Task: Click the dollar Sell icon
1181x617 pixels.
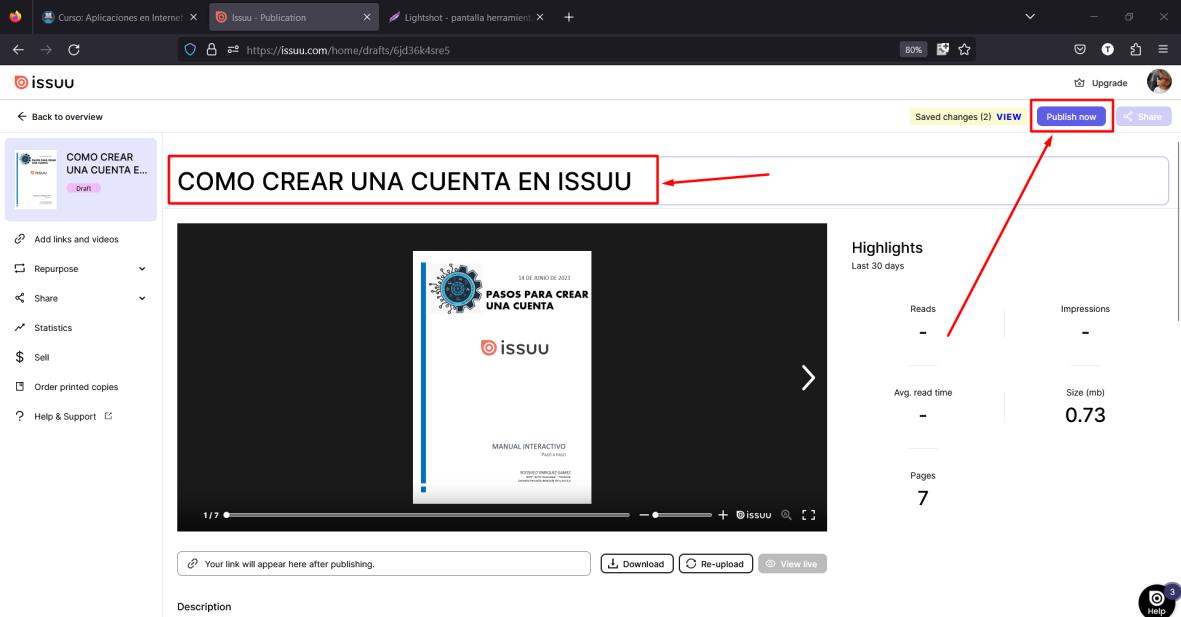Action: click(x=20, y=357)
